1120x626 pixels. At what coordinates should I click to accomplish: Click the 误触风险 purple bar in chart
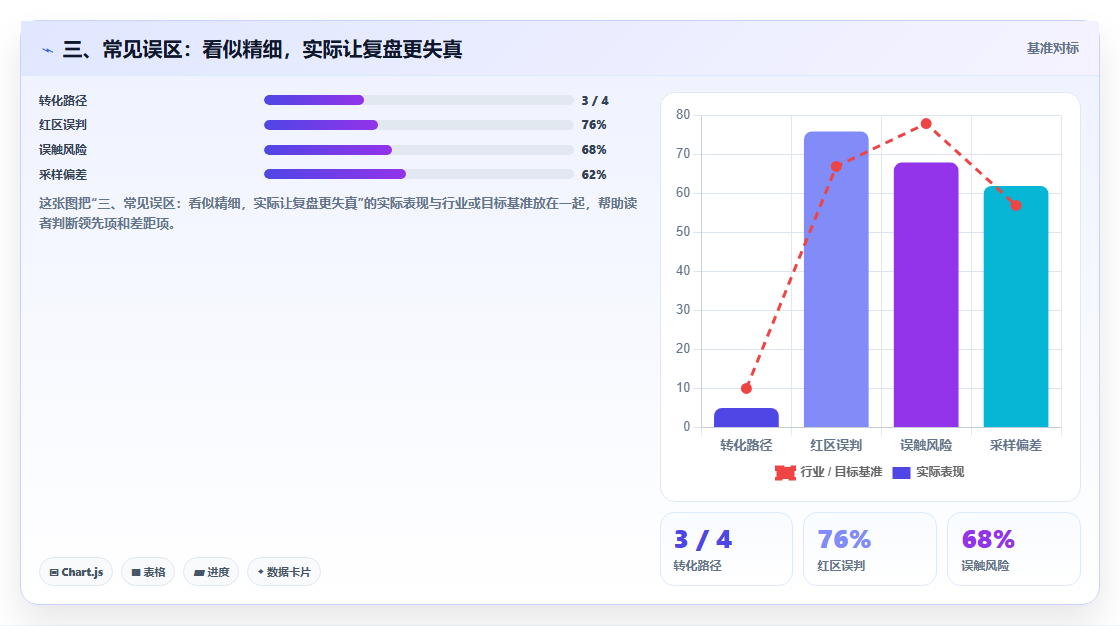click(x=926, y=295)
